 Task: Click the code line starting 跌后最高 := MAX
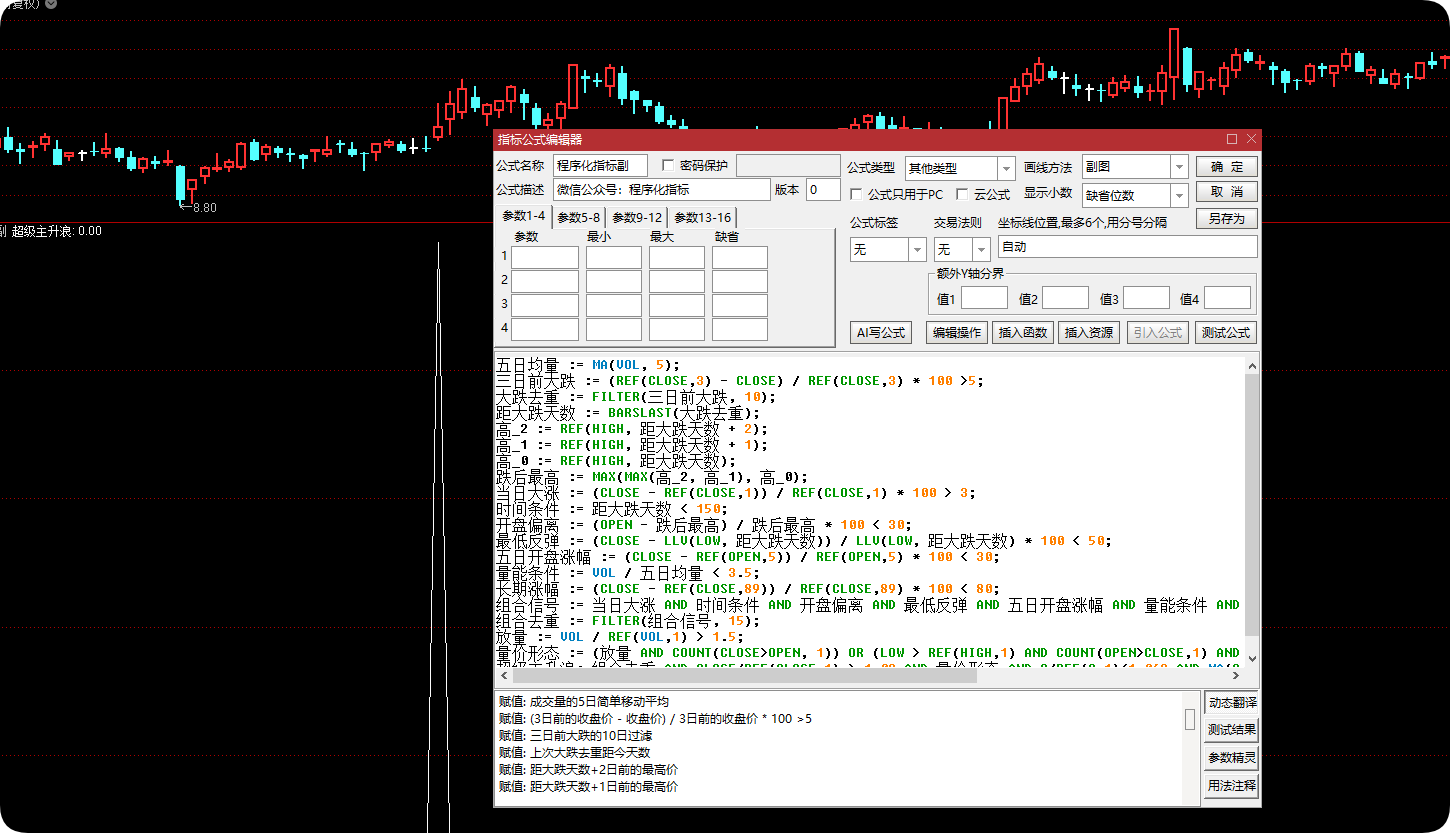pyautogui.click(x=652, y=477)
